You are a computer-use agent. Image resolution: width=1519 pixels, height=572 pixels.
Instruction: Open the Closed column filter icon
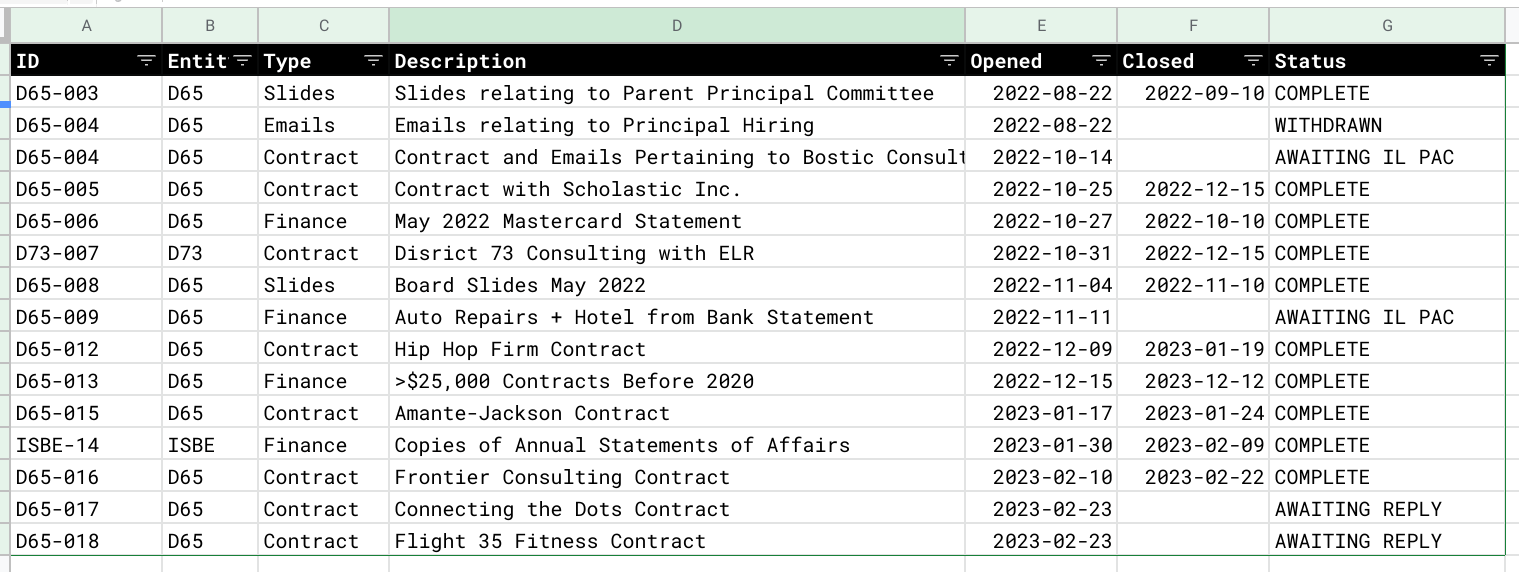[x=1253, y=61]
